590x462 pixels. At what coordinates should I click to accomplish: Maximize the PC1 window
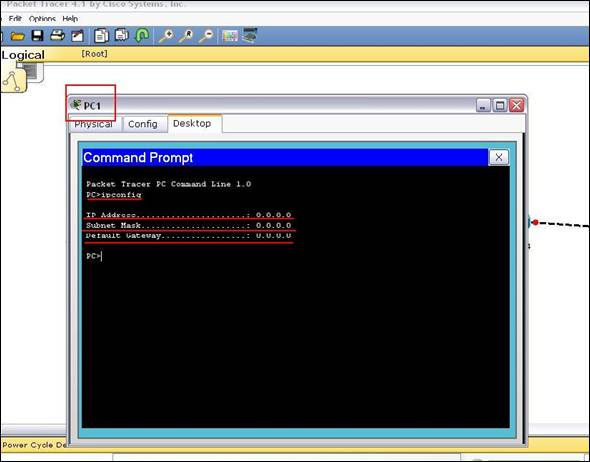point(500,105)
